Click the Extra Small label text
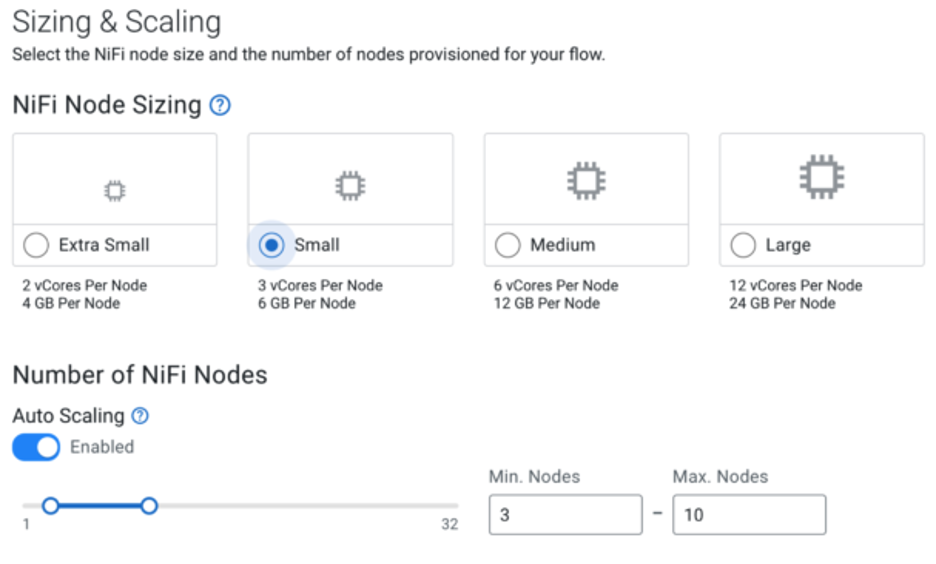Viewport: 936px width, 564px height. pyautogui.click(x=104, y=245)
